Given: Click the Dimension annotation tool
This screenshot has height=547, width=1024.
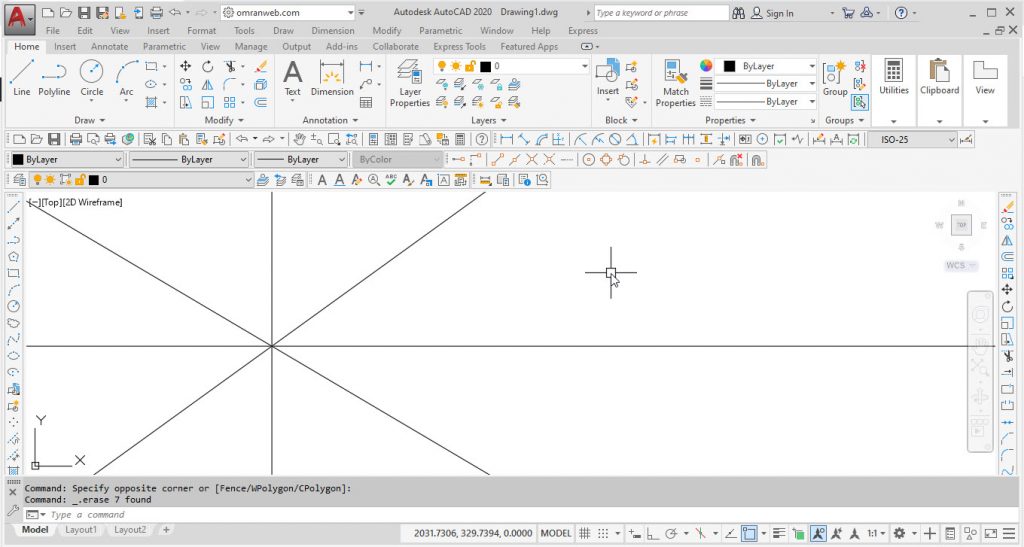Looking at the screenshot, I should [x=332, y=77].
